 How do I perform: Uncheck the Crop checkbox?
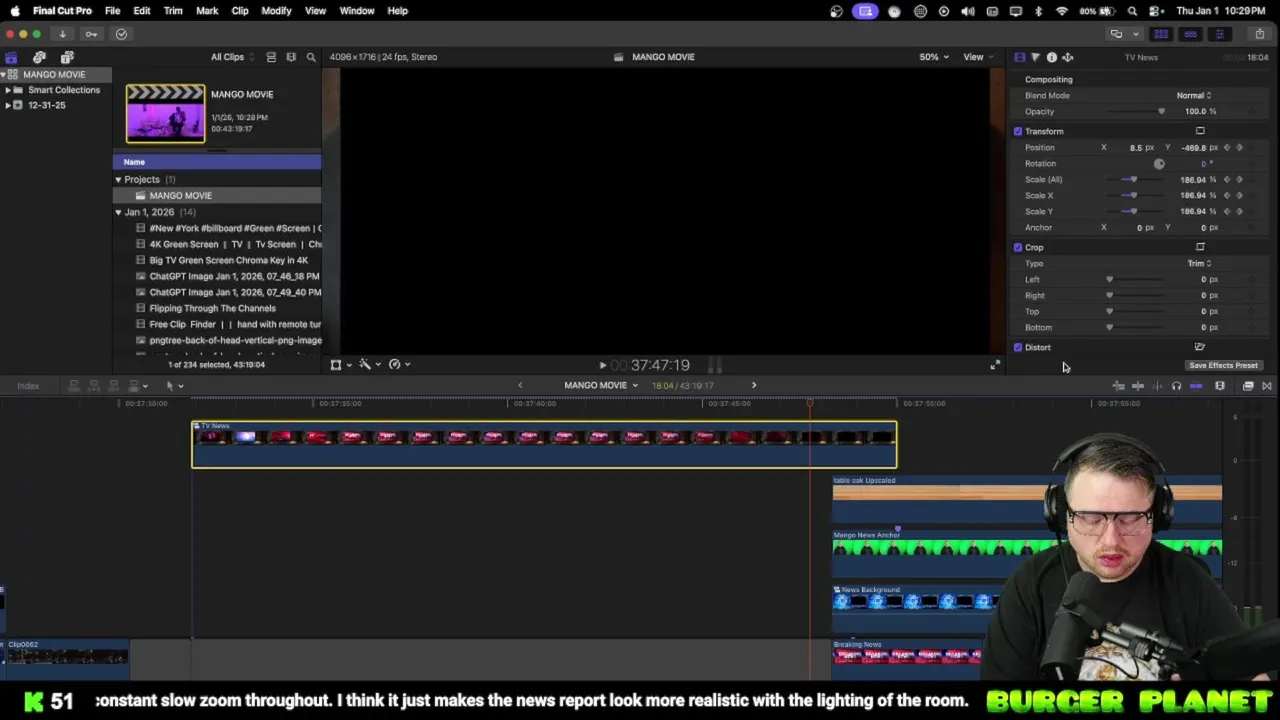pos(1018,247)
